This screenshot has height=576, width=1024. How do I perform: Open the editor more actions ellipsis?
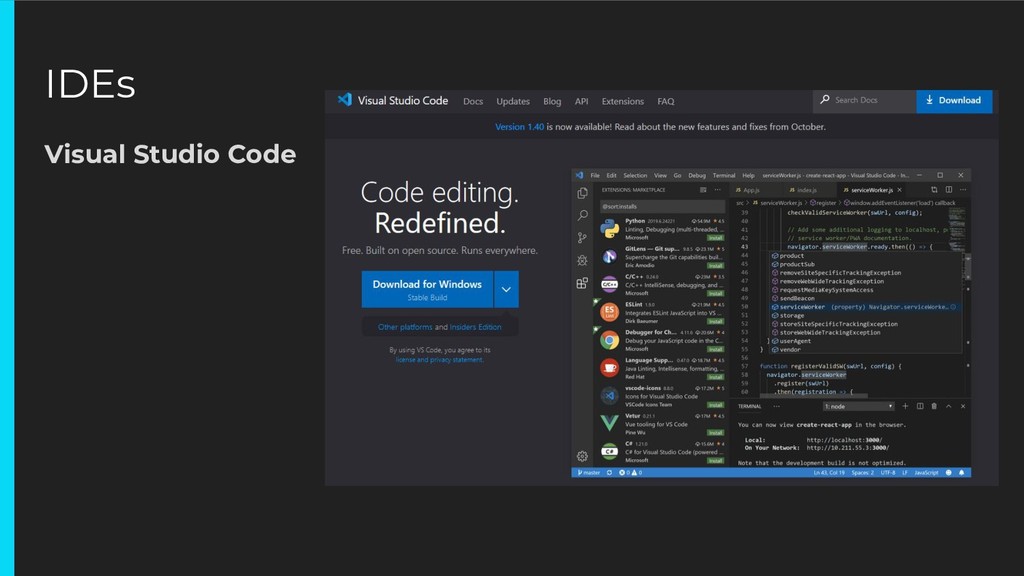963,190
